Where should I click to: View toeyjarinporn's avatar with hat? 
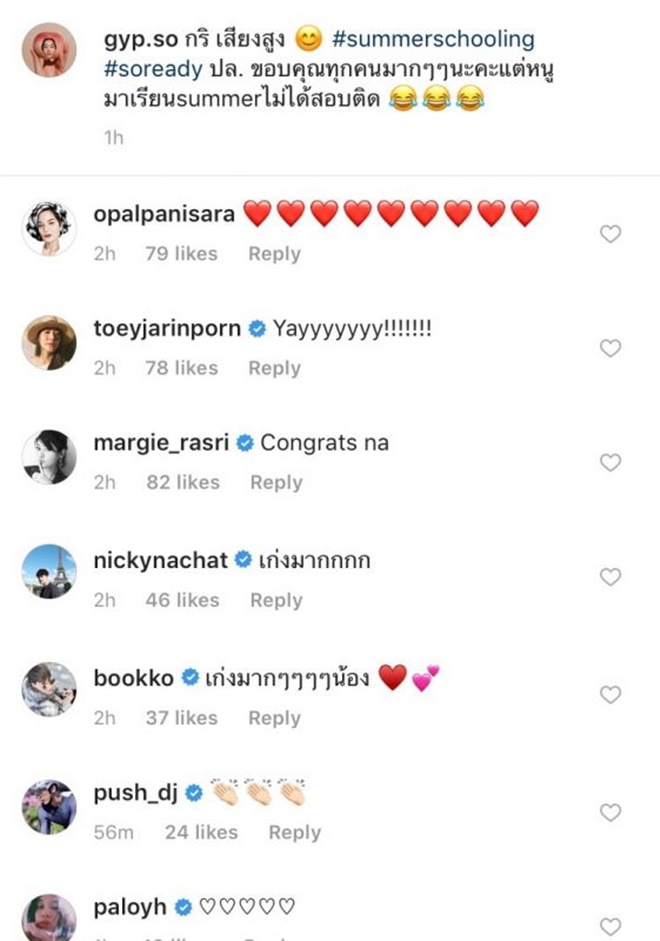pos(49,343)
